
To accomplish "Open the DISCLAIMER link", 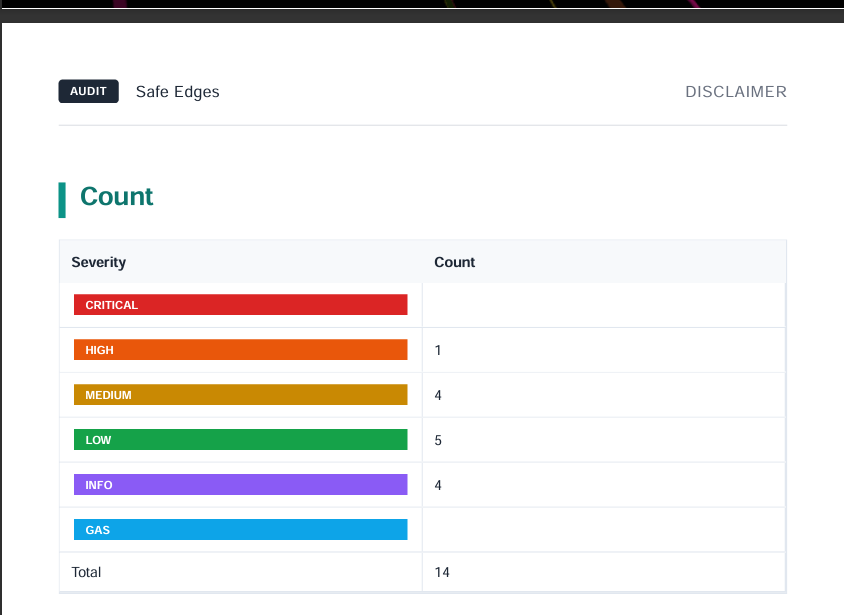I will [x=736, y=91].
